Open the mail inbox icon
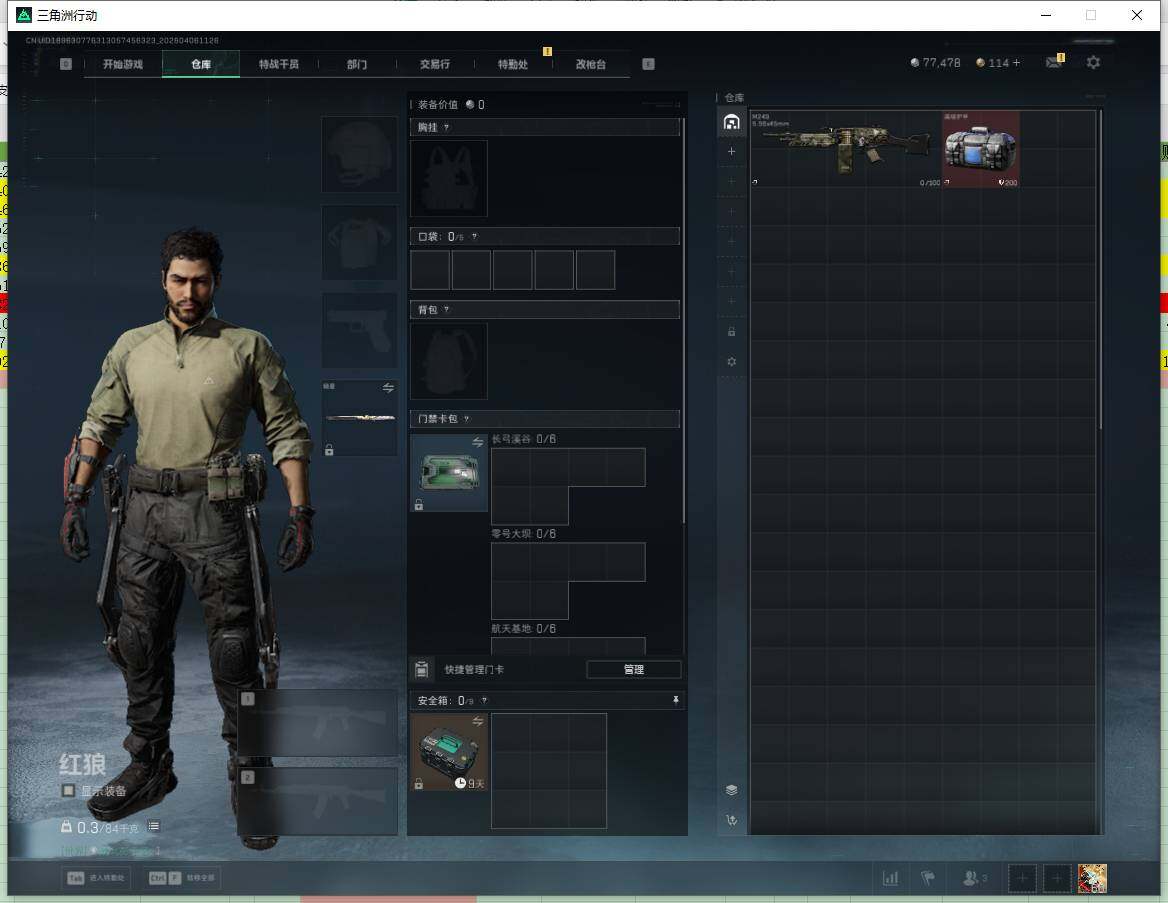The image size is (1168, 903). pyautogui.click(x=1053, y=63)
